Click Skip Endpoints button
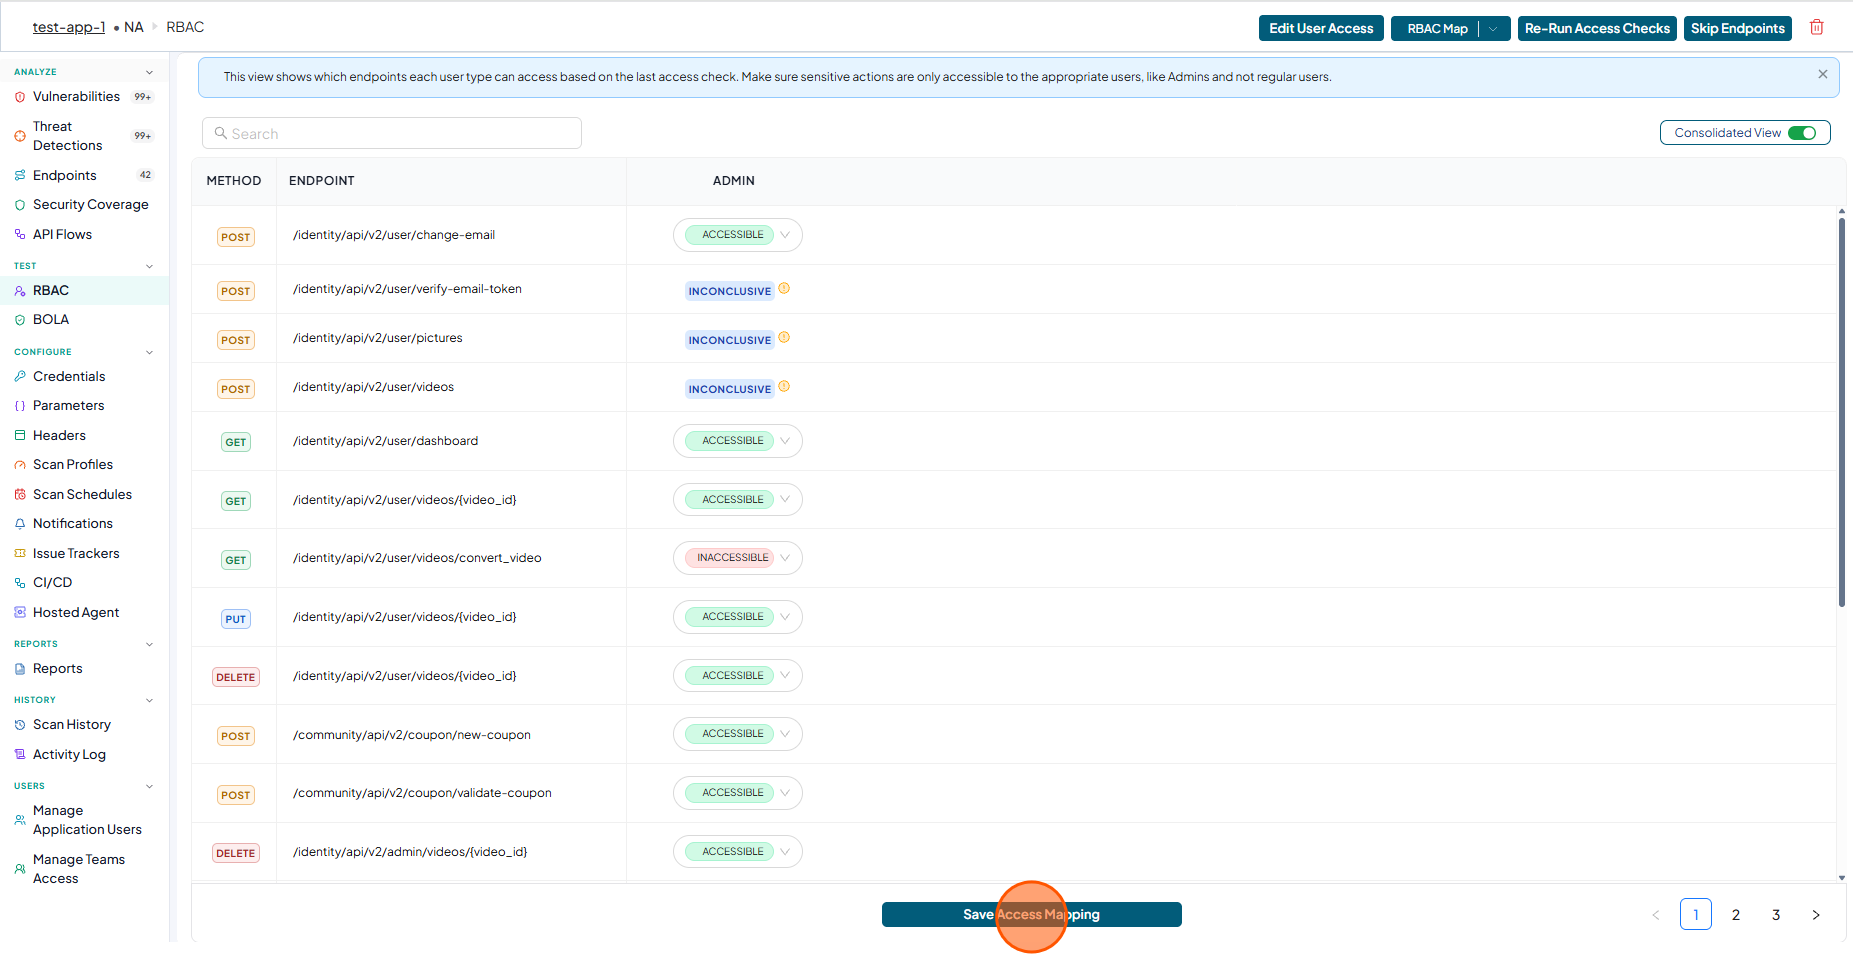 tap(1737, 29)
